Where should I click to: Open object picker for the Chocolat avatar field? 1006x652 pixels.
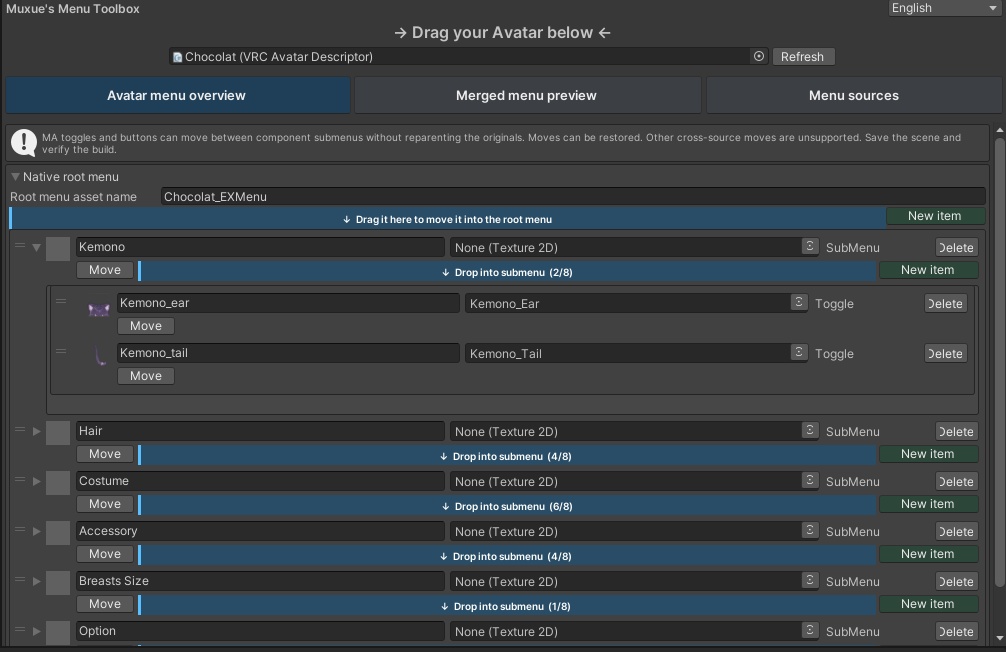click(x=758, y=56)
